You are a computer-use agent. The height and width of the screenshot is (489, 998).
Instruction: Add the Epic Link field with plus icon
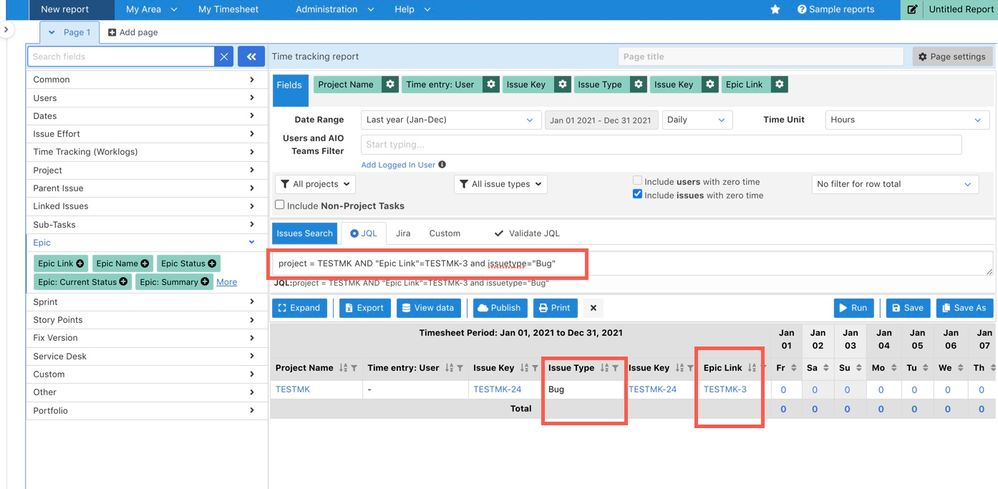click(80, 264)
